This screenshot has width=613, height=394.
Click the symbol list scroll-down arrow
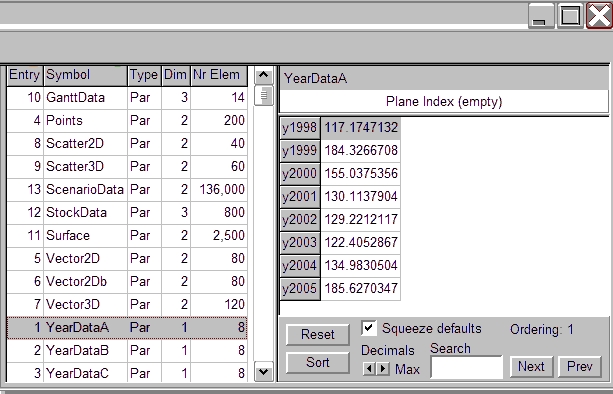263,371
